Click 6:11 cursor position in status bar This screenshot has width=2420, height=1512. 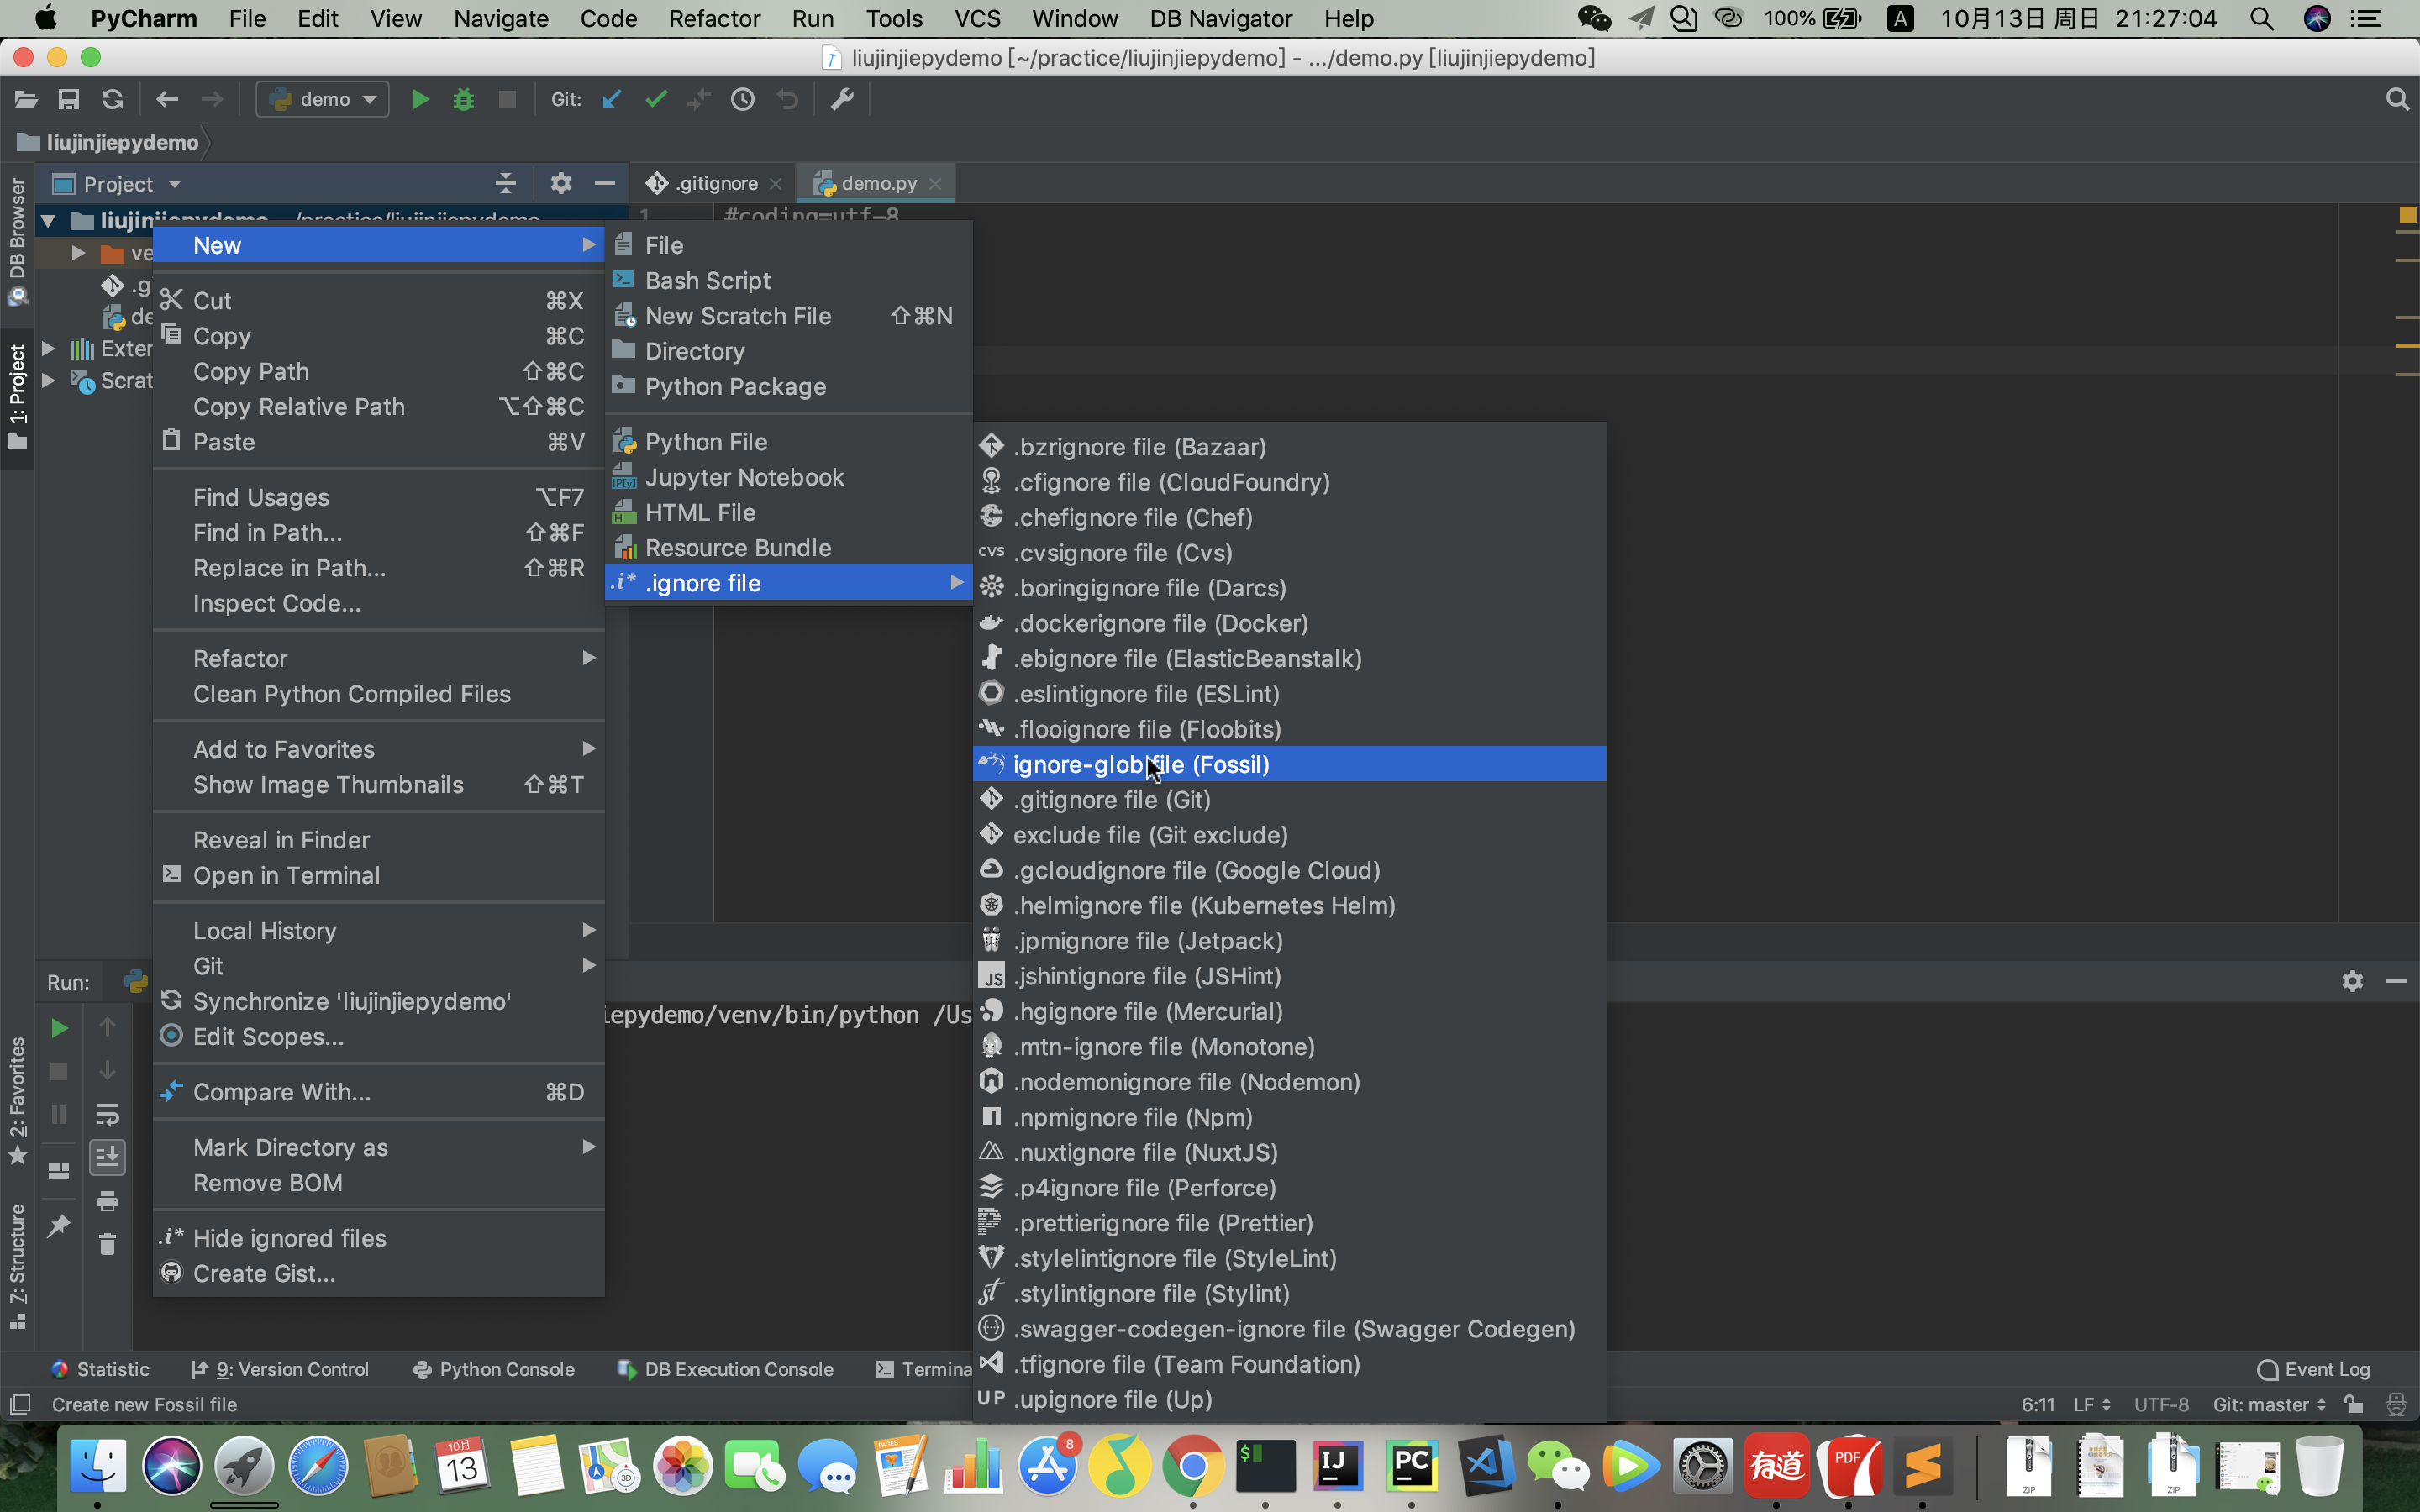click(x=2037, y=1404)
